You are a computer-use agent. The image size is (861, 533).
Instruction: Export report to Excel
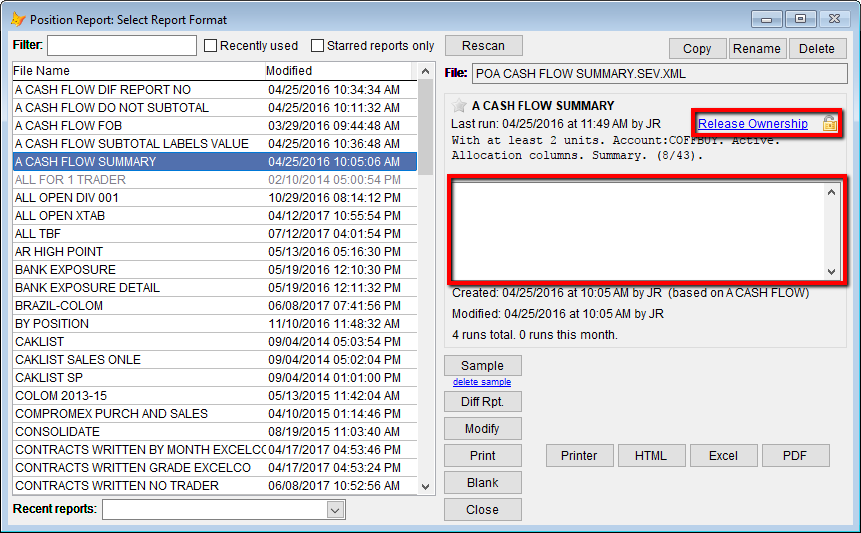723,456
